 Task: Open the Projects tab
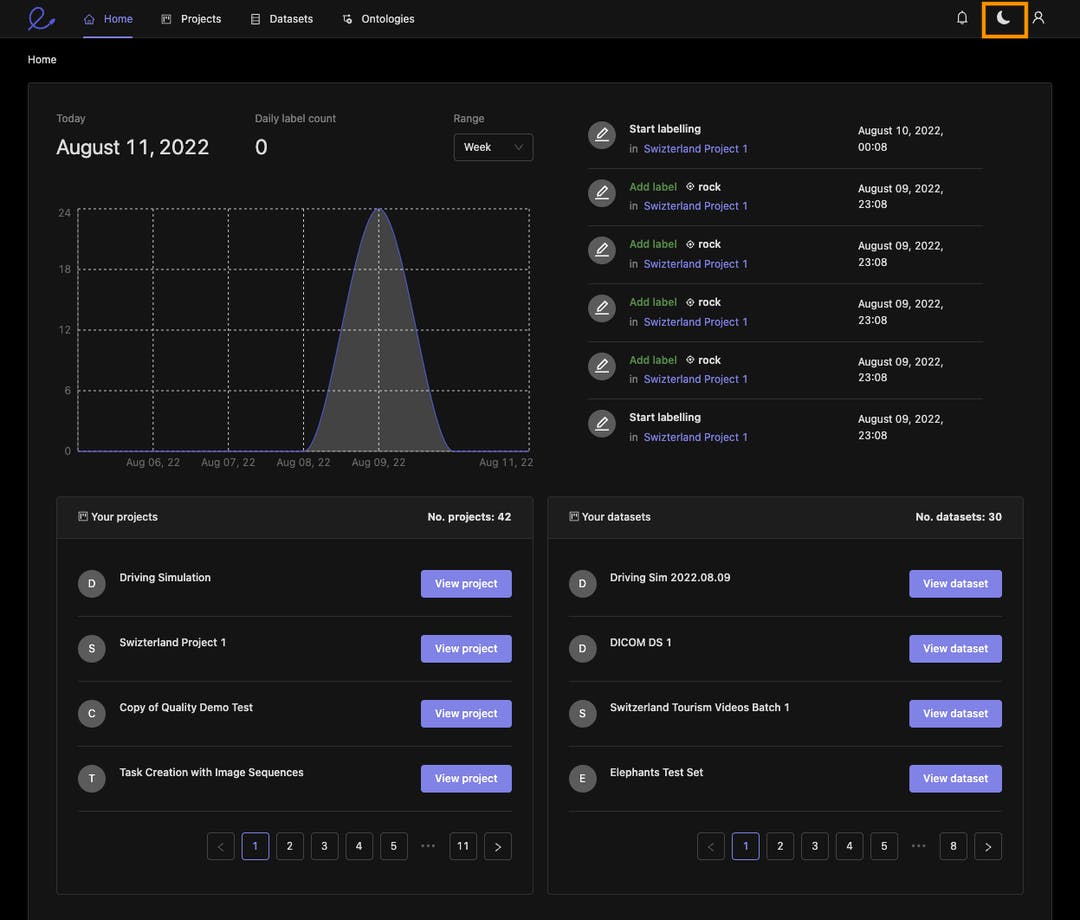click(191, 19)
